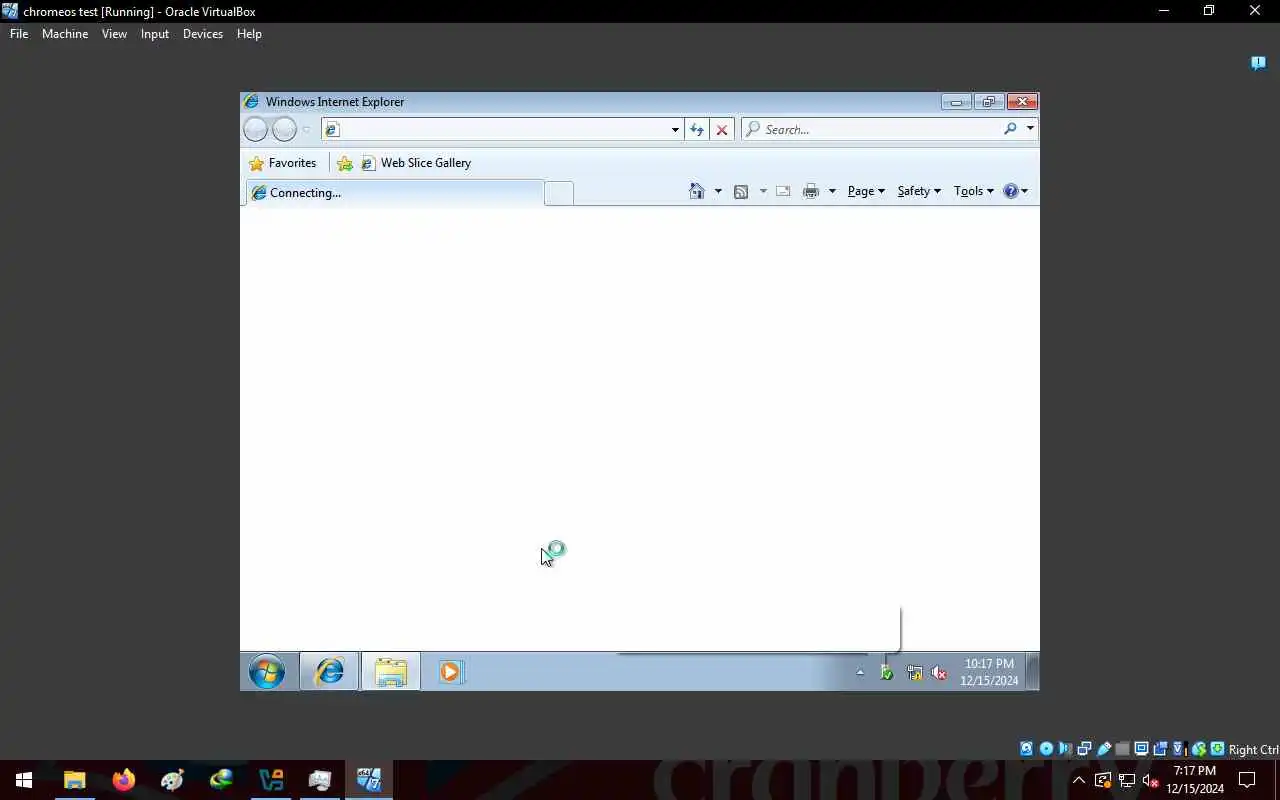Click VirtualBox USB status icon
This screenshot has width=1280, height=800.
click(1104, 749)
